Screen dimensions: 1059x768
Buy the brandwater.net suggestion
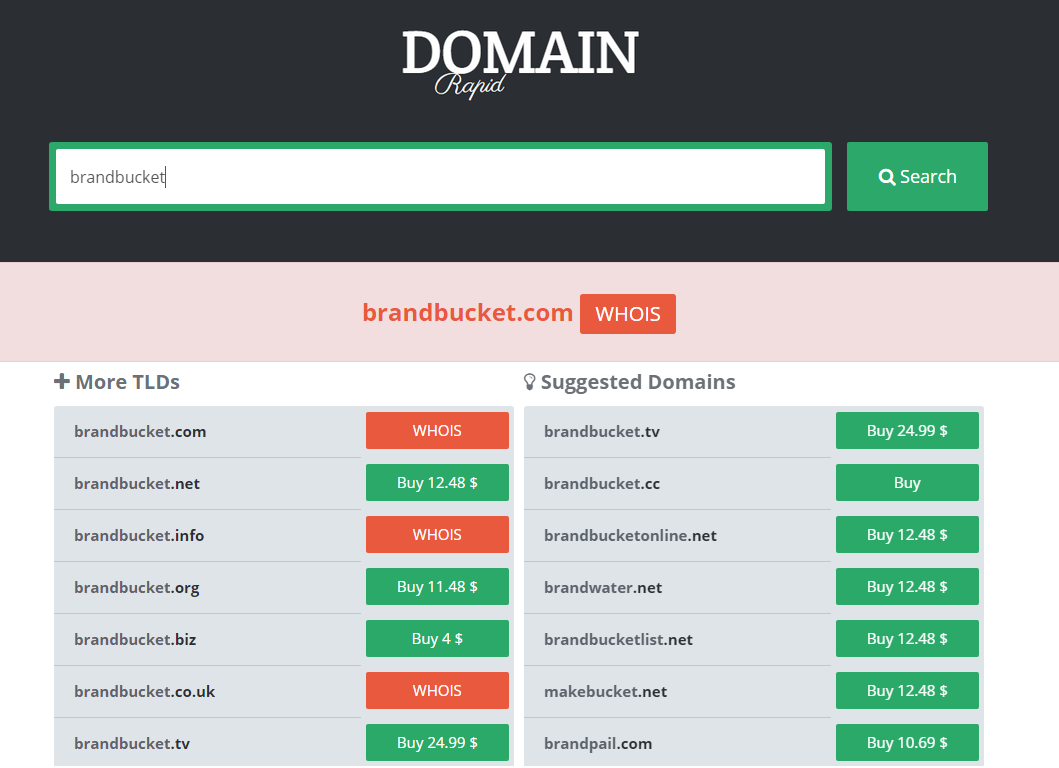click(x=907, y=586)
